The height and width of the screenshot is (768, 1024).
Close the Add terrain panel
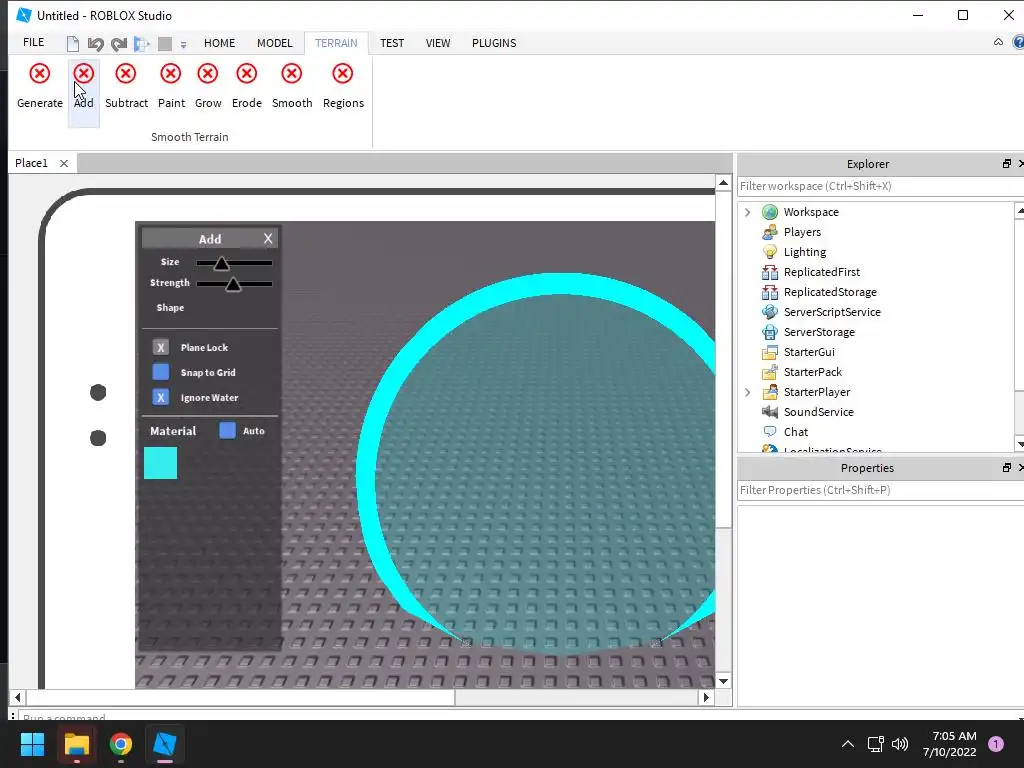click(x=268, y=239)
